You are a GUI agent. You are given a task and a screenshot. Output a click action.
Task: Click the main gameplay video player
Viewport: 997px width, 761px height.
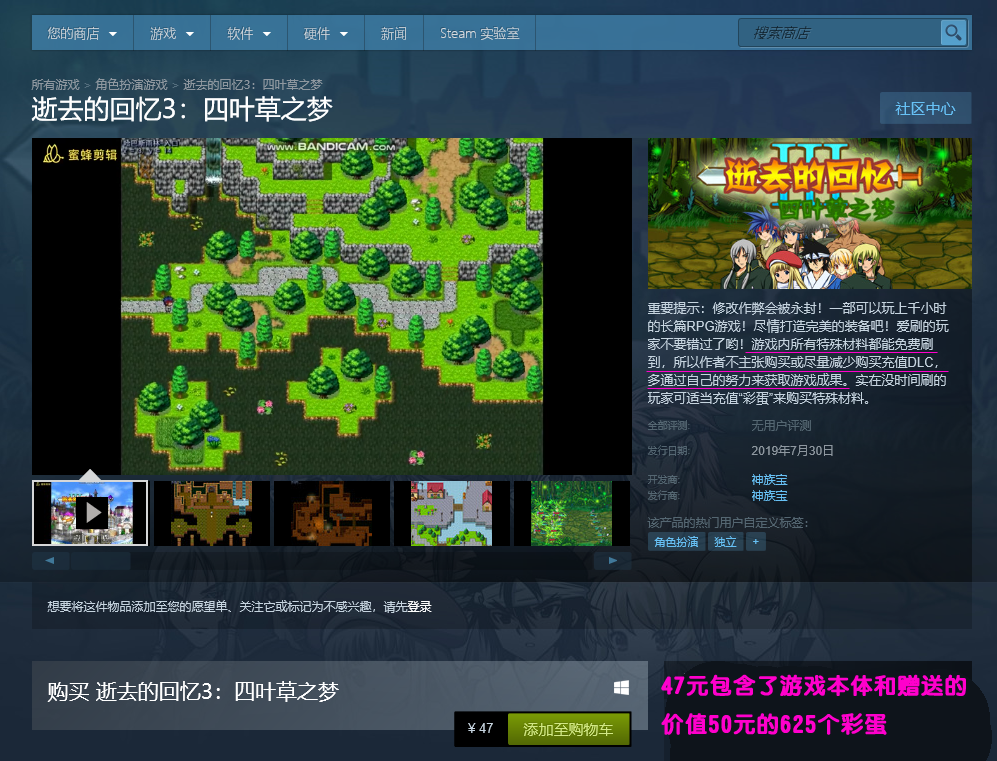coord(332,306)
